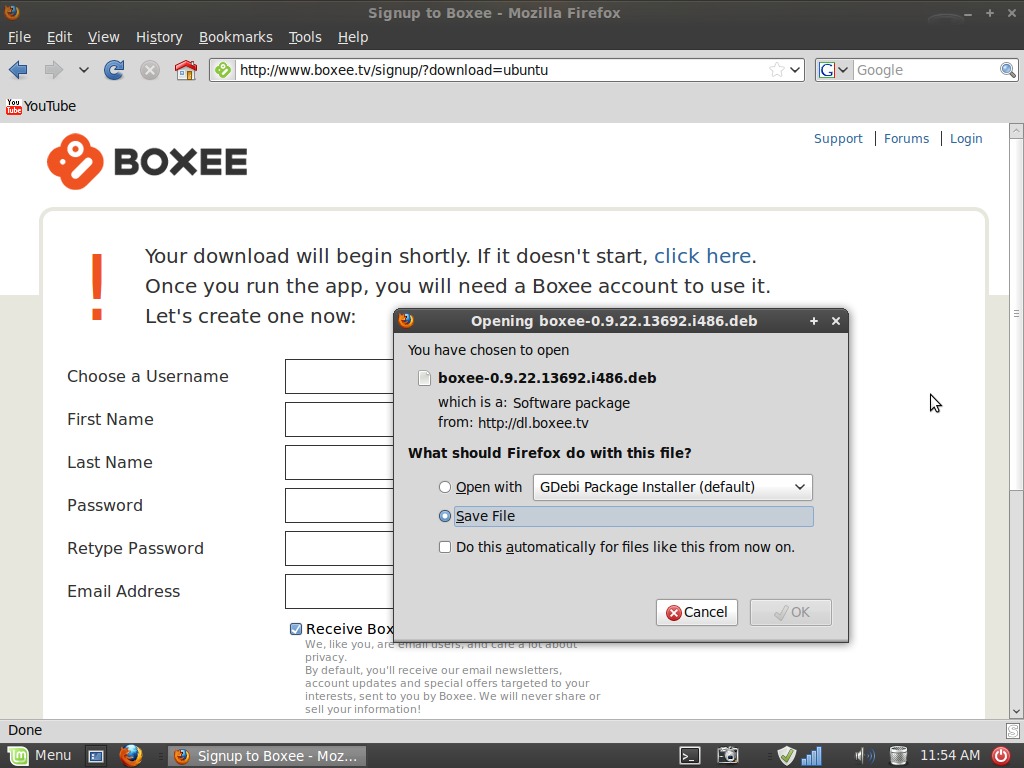The height and width of the screenshot is (768, 1024).
Task: Open the Help menu
Action: 353,37
